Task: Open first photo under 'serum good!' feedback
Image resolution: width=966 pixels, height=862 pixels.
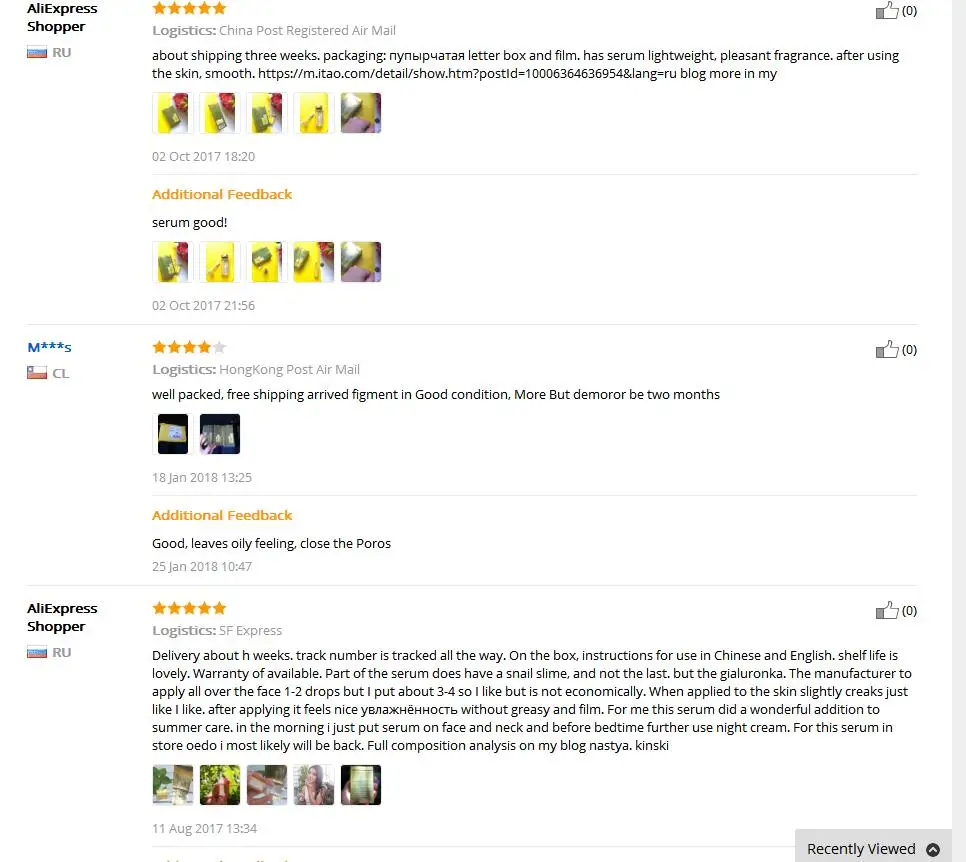Action: [x=173, y=262]
